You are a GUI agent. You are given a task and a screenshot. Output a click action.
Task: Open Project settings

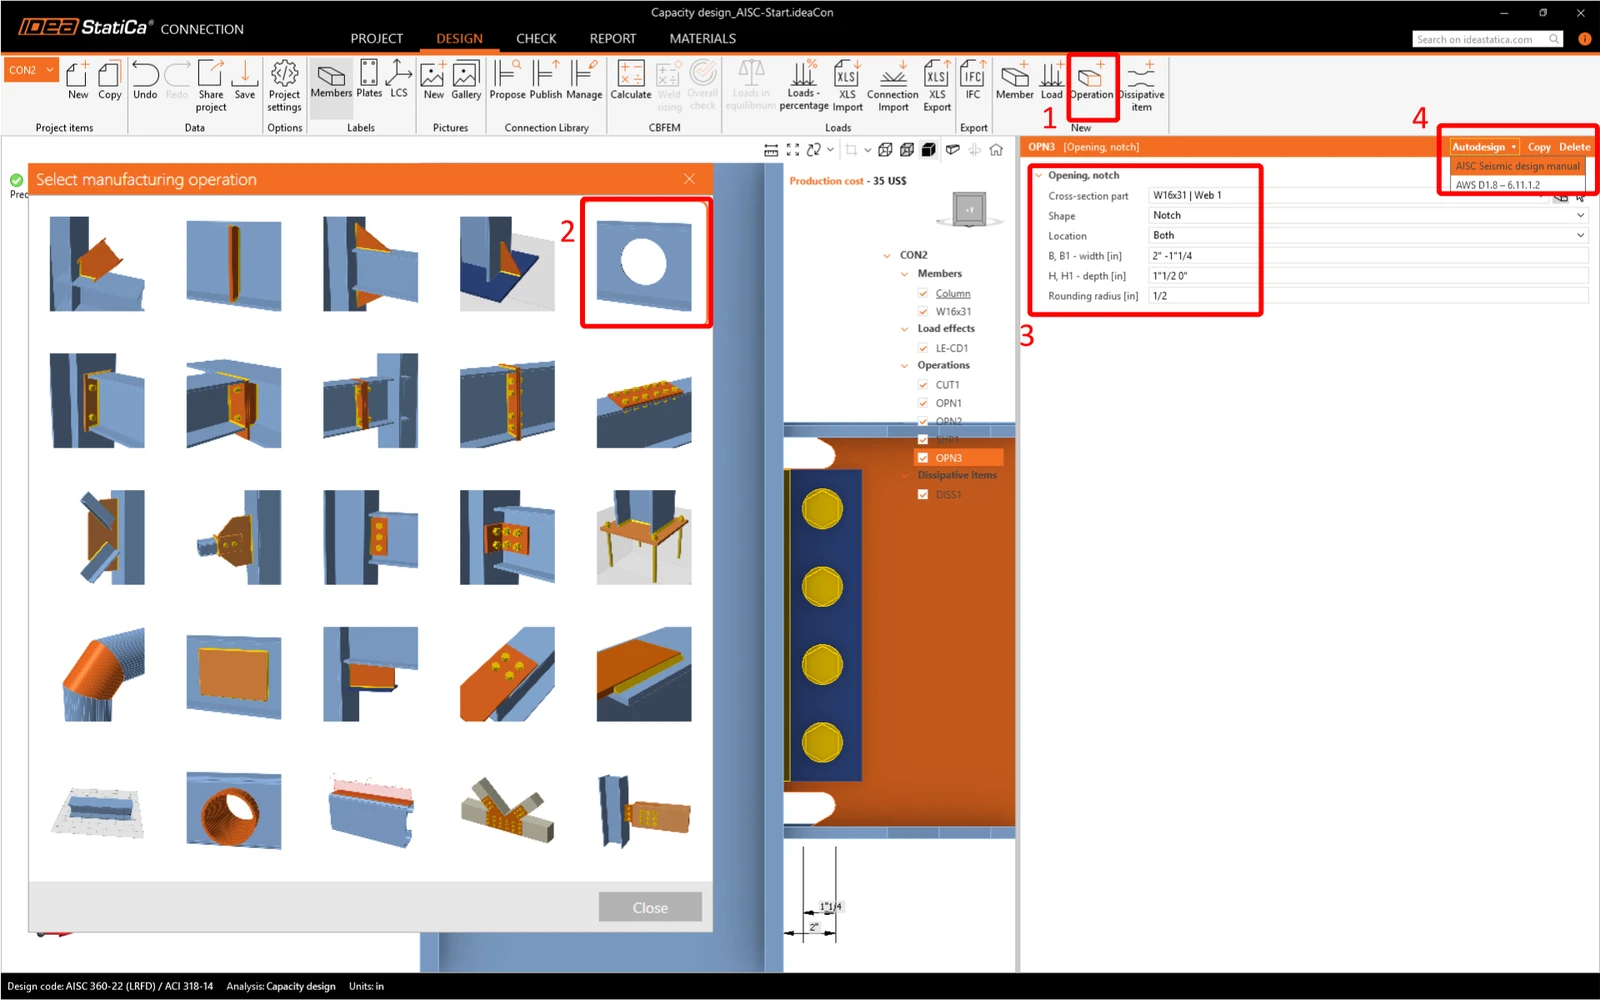point(284,86)
